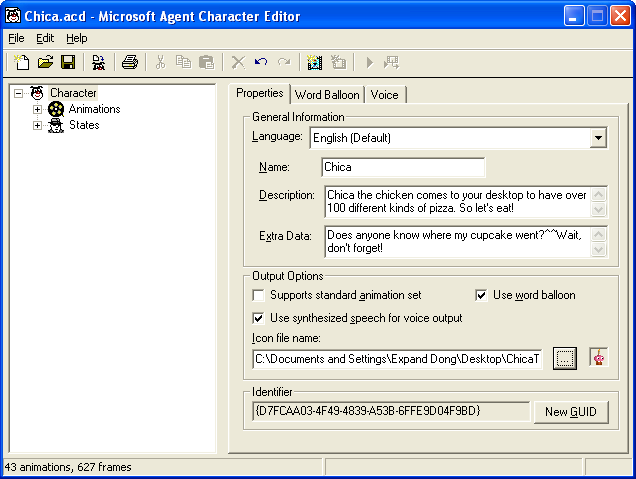Open a character file via toolbar
This screenshot has width=636, height=479.
pyautogui.click(x=45, y=62)
